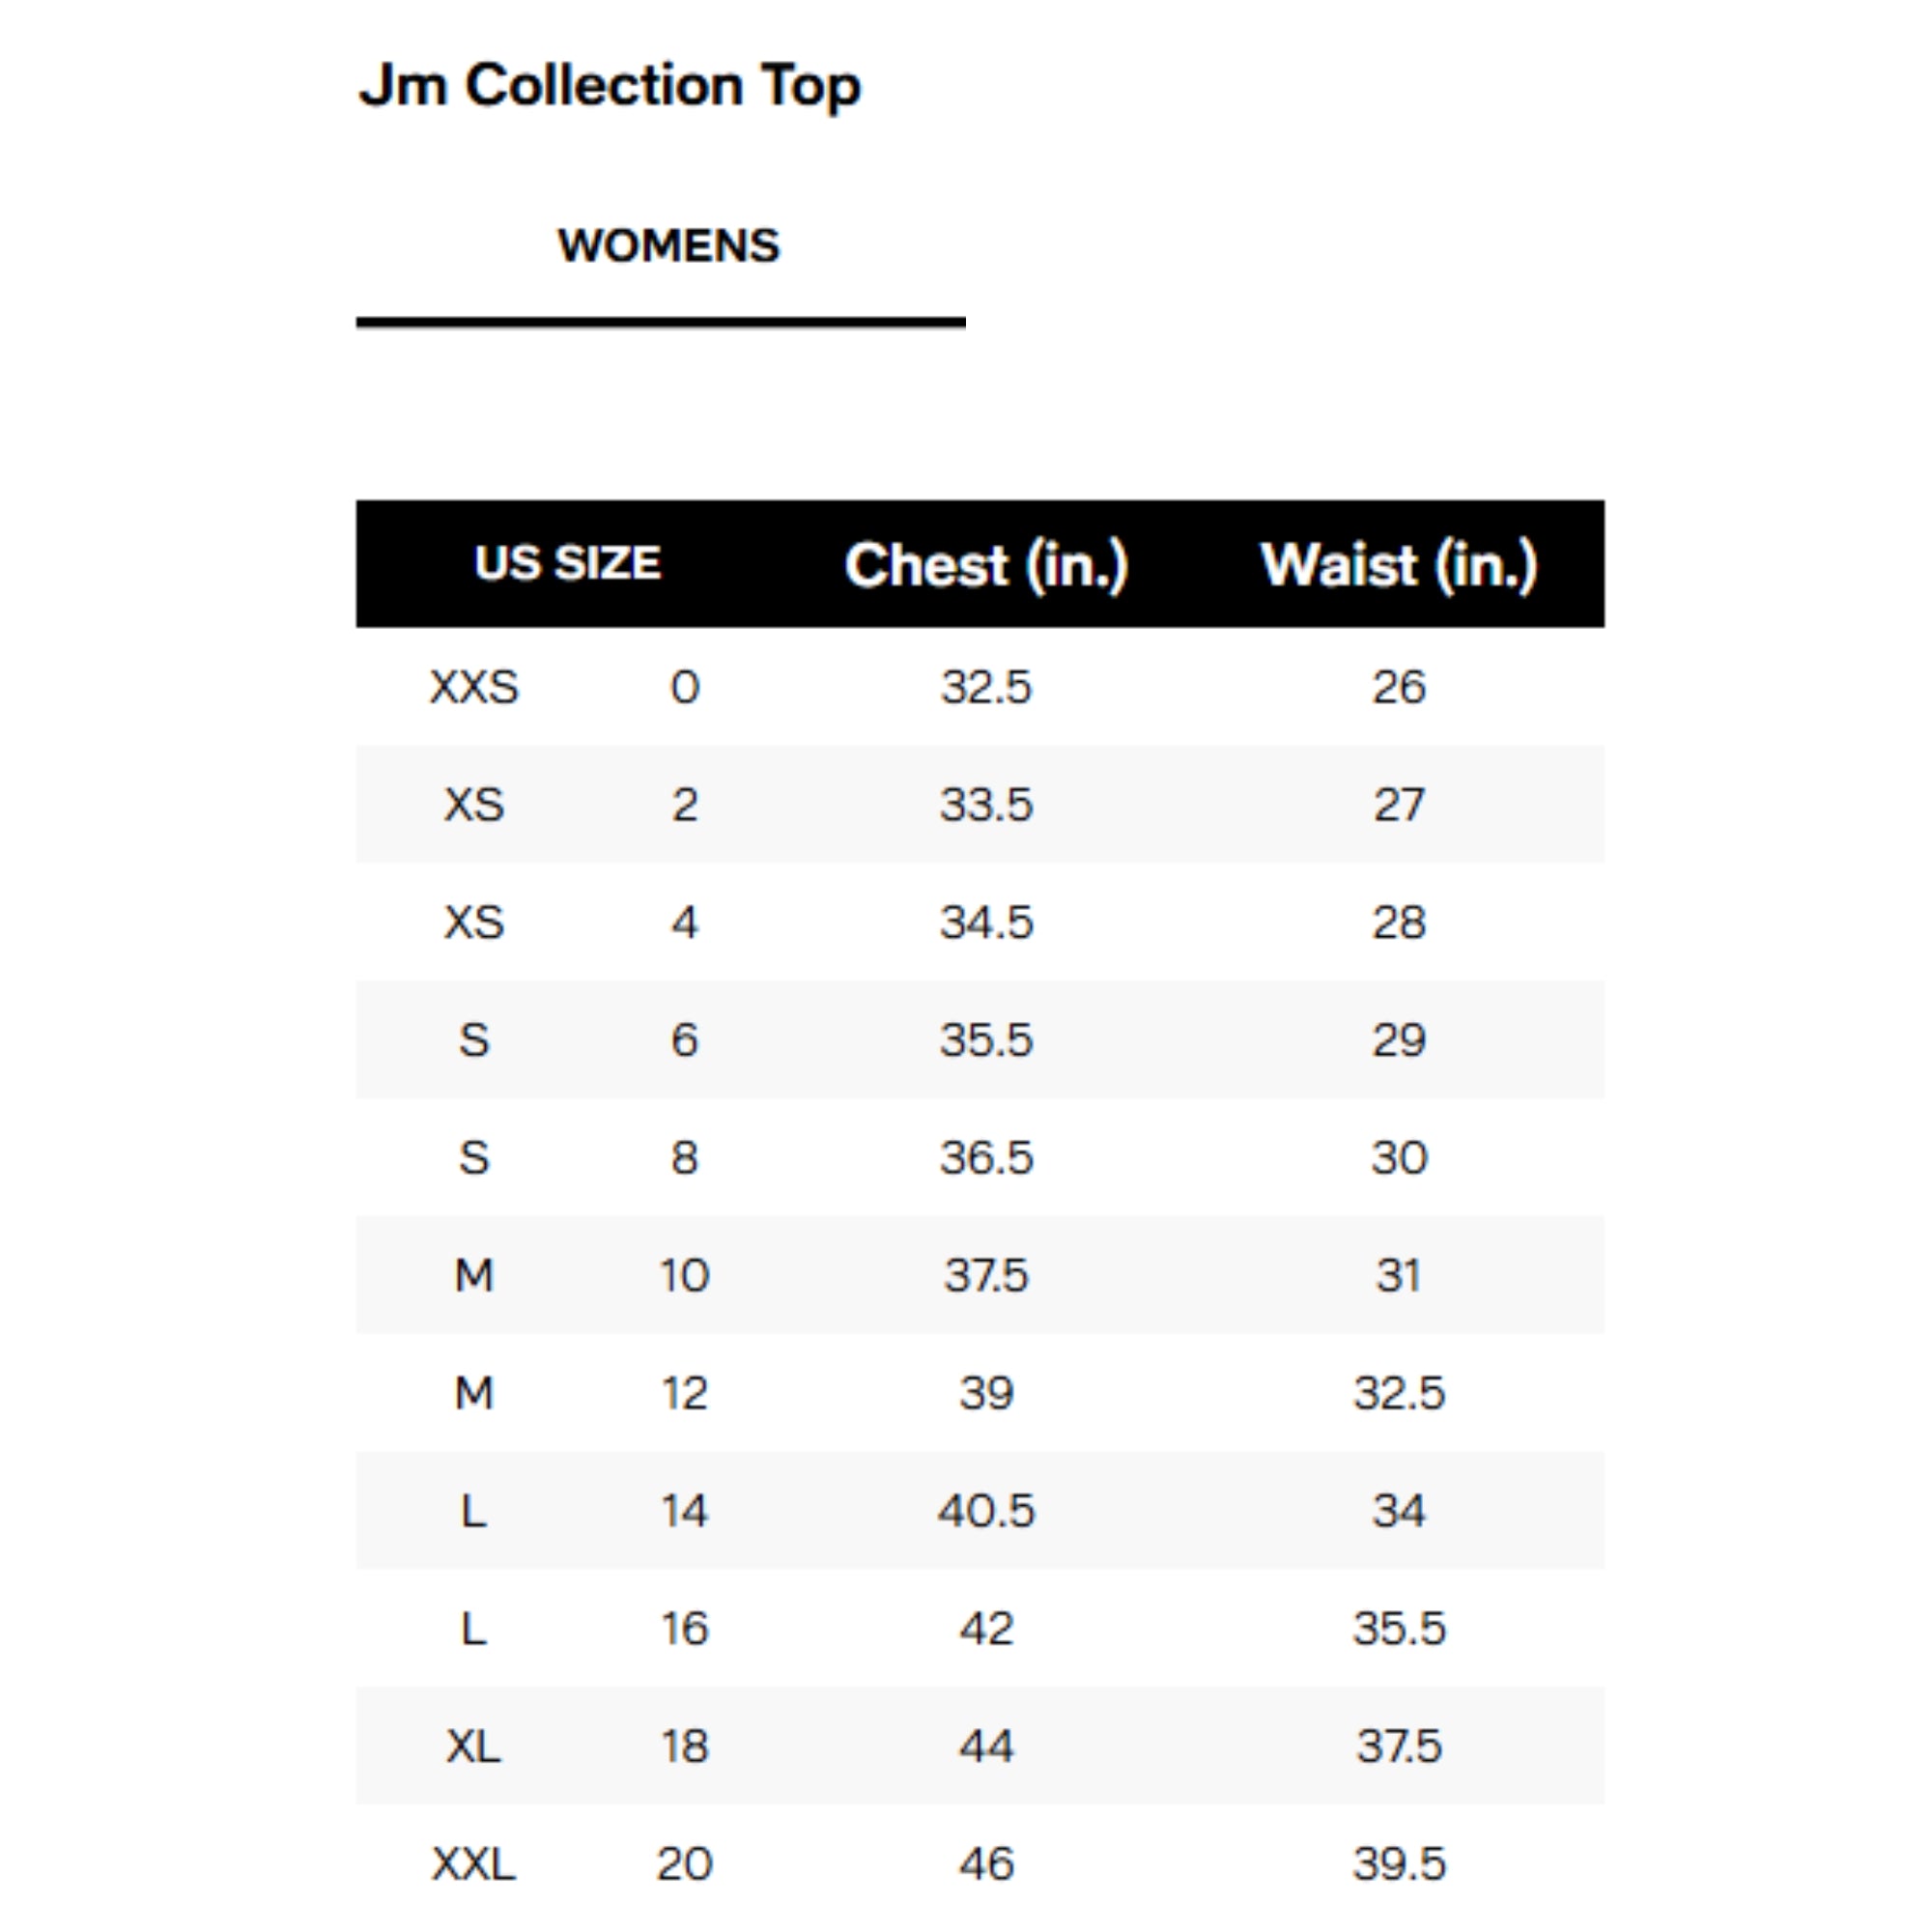Screen dimensions: 1932x1932
Task: Click the Chest (in.) column header
Action: [986, 565]
